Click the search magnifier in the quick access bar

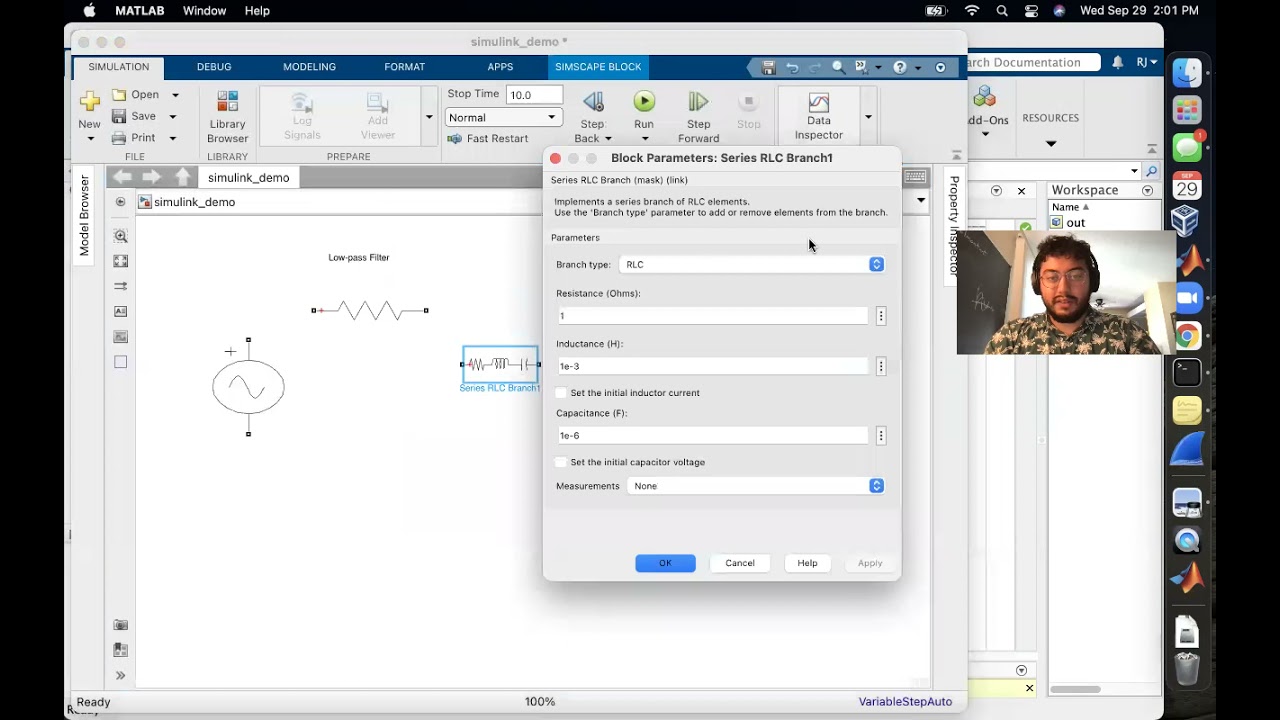pos(838,67)
